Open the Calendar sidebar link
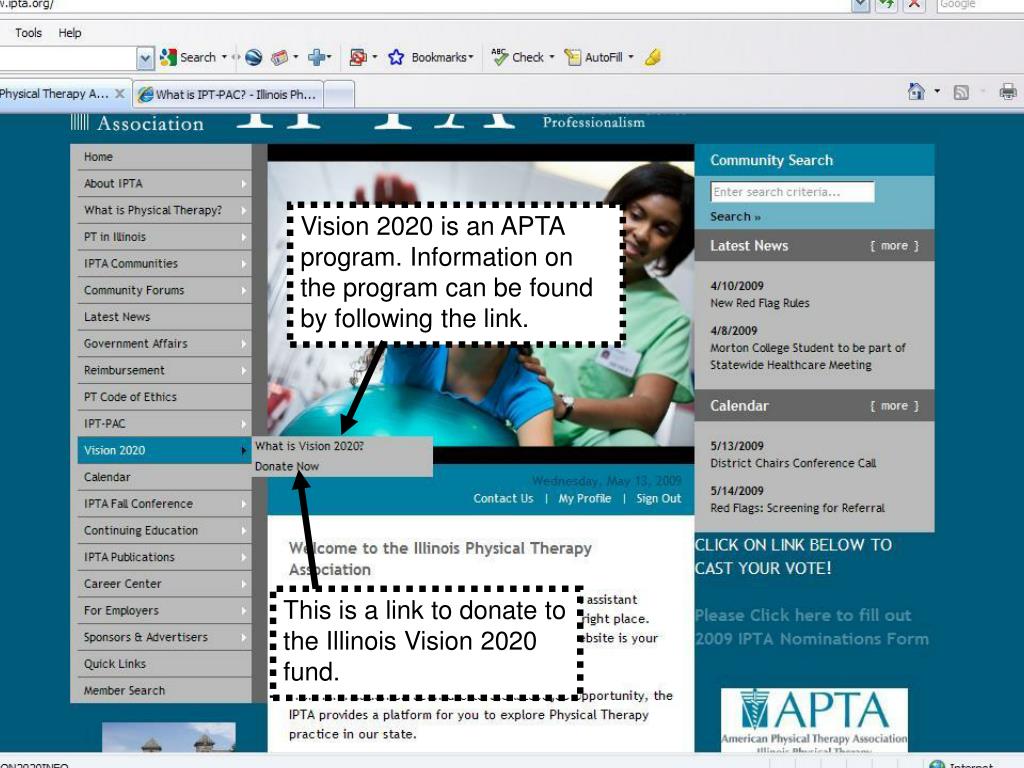This screenshot has width=1024, height=768. coord(165,477)
